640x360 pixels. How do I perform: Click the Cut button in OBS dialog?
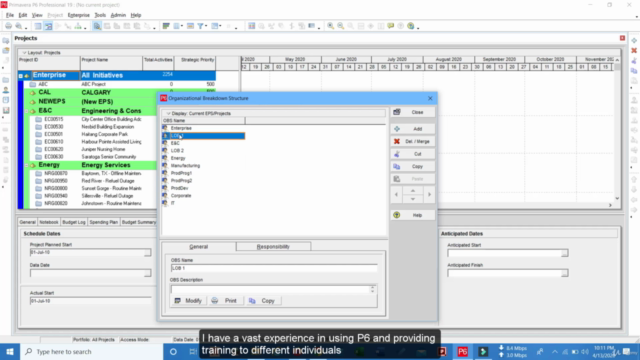[412, 154]
